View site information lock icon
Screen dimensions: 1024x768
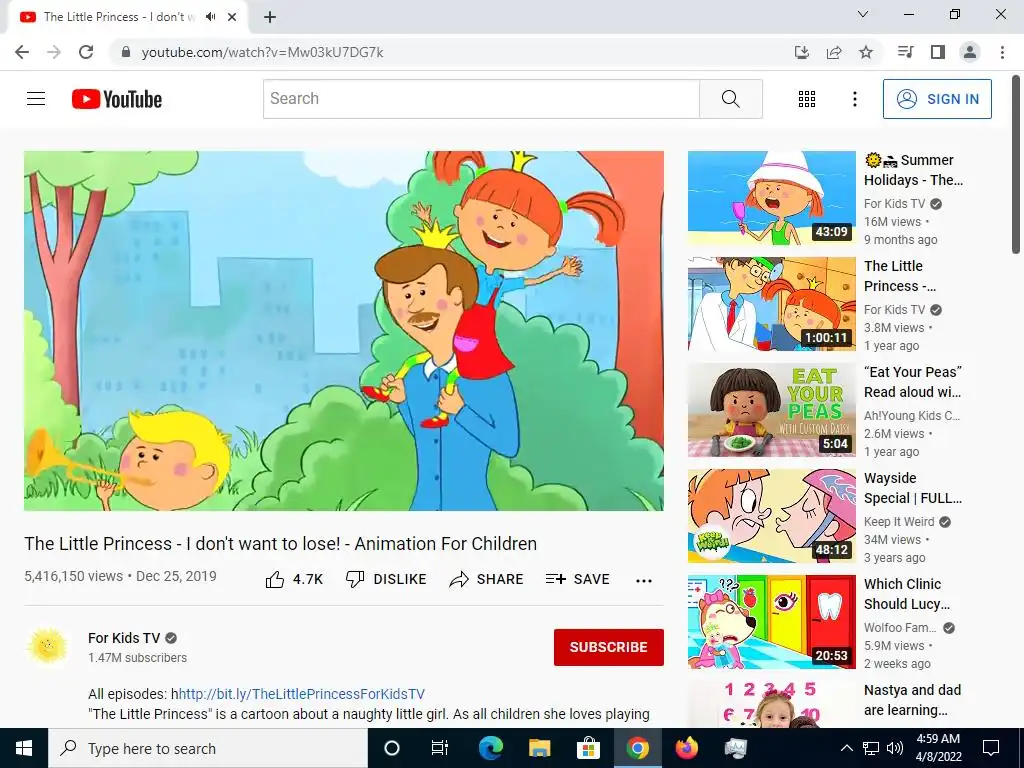(126, 52)
